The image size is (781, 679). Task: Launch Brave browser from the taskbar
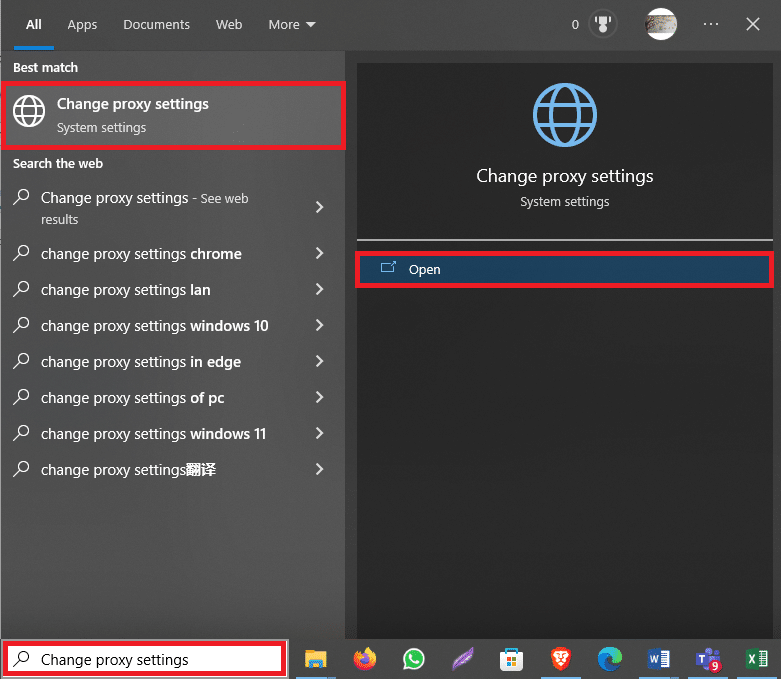click(560, 659)
